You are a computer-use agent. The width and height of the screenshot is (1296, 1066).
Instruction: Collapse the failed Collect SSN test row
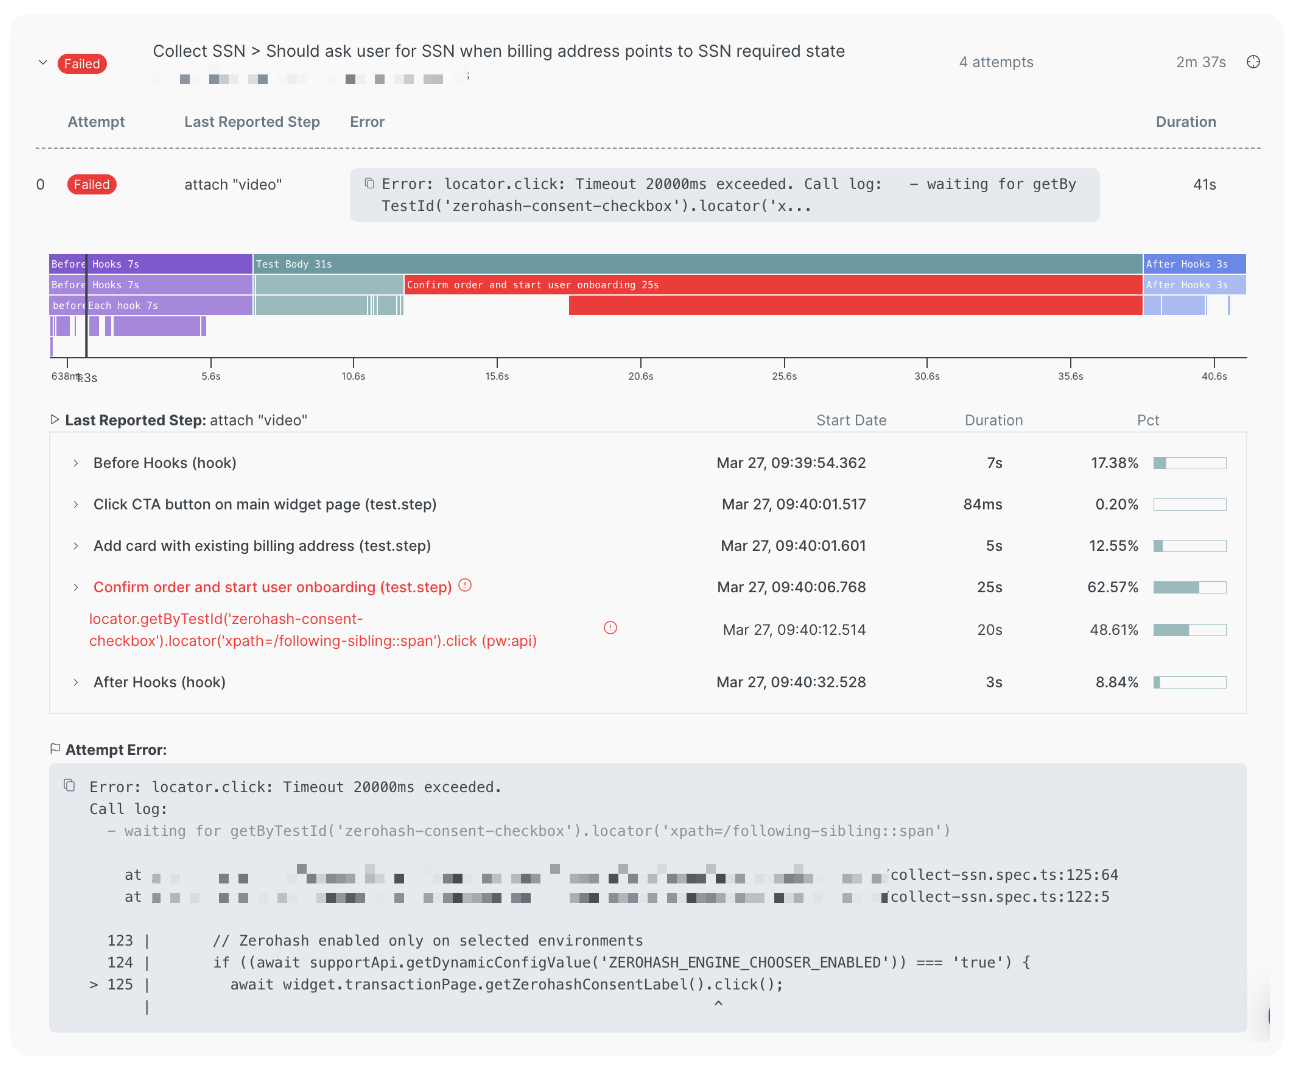43,62
